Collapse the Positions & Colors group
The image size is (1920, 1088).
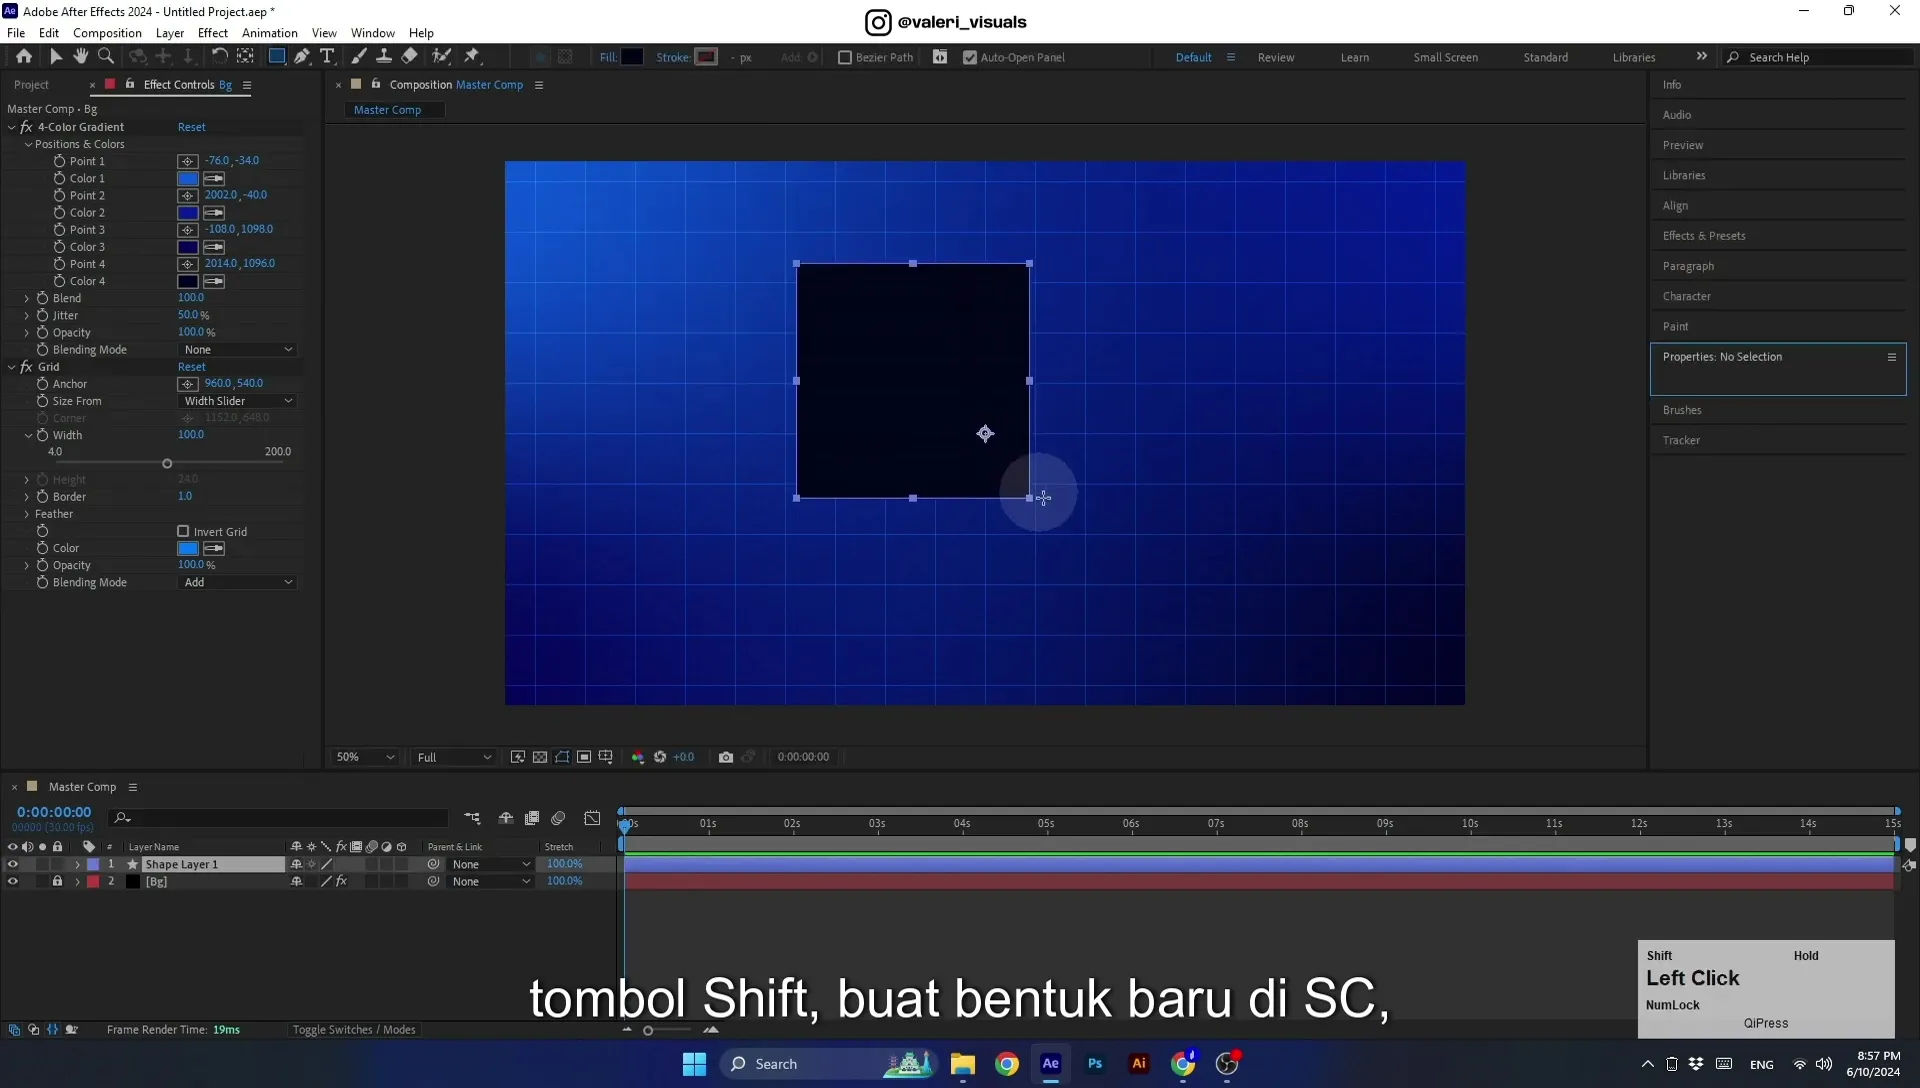click(29, 145)
